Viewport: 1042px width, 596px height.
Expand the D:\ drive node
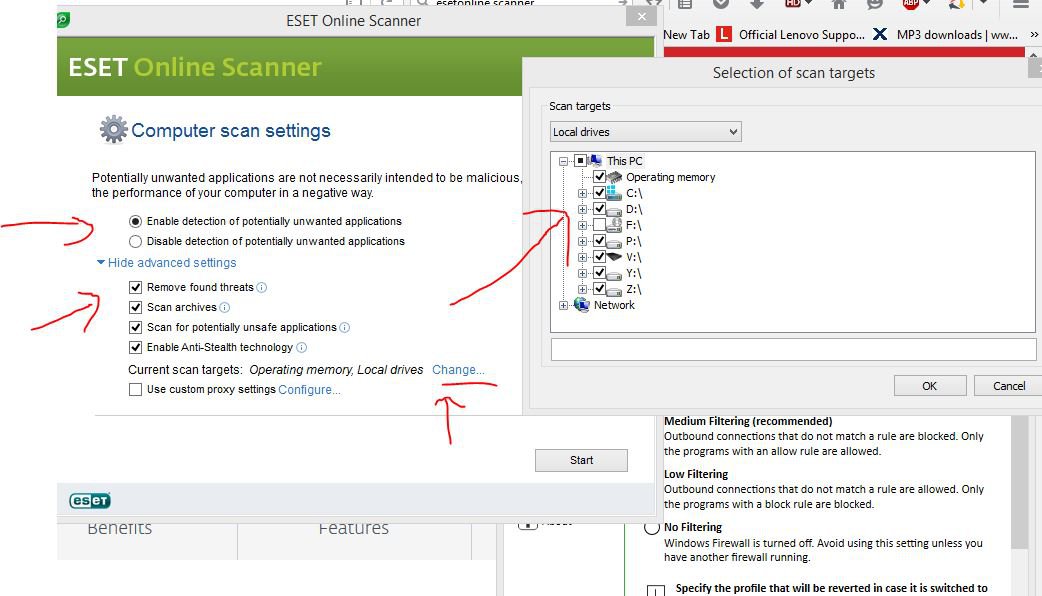coord(582,209)
